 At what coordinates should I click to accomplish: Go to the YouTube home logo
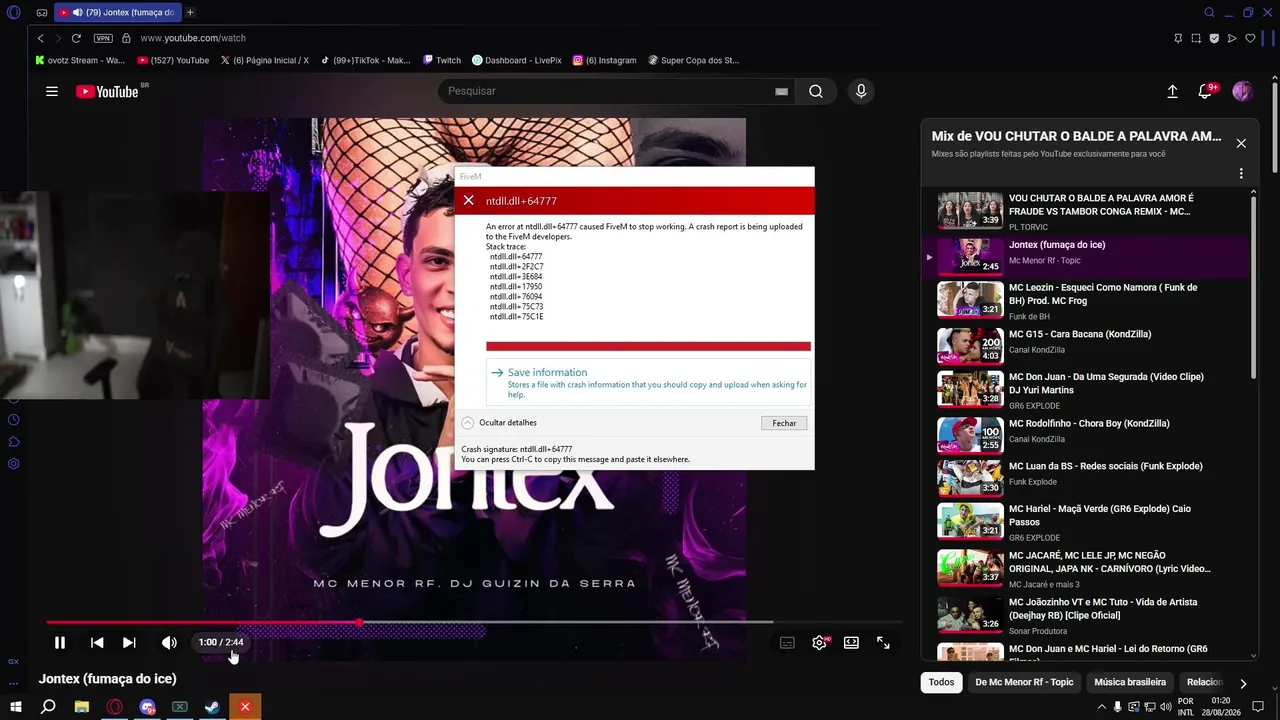(107, 92)
